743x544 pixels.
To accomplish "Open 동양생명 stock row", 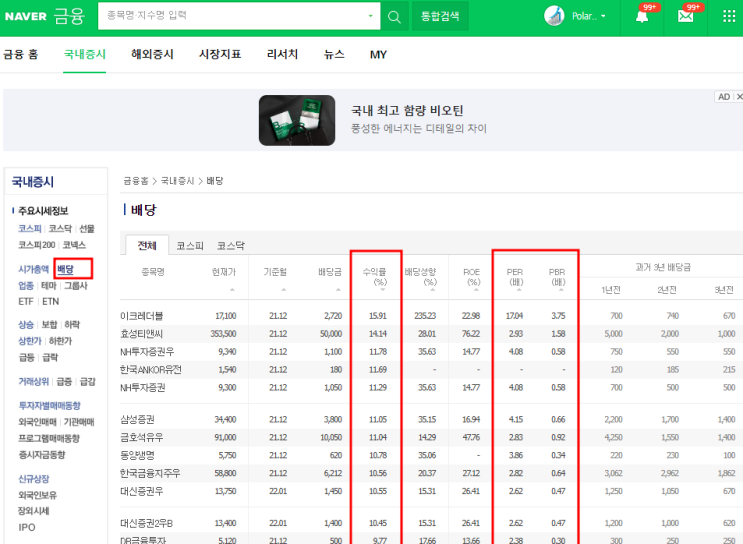I will click(137, 455).
